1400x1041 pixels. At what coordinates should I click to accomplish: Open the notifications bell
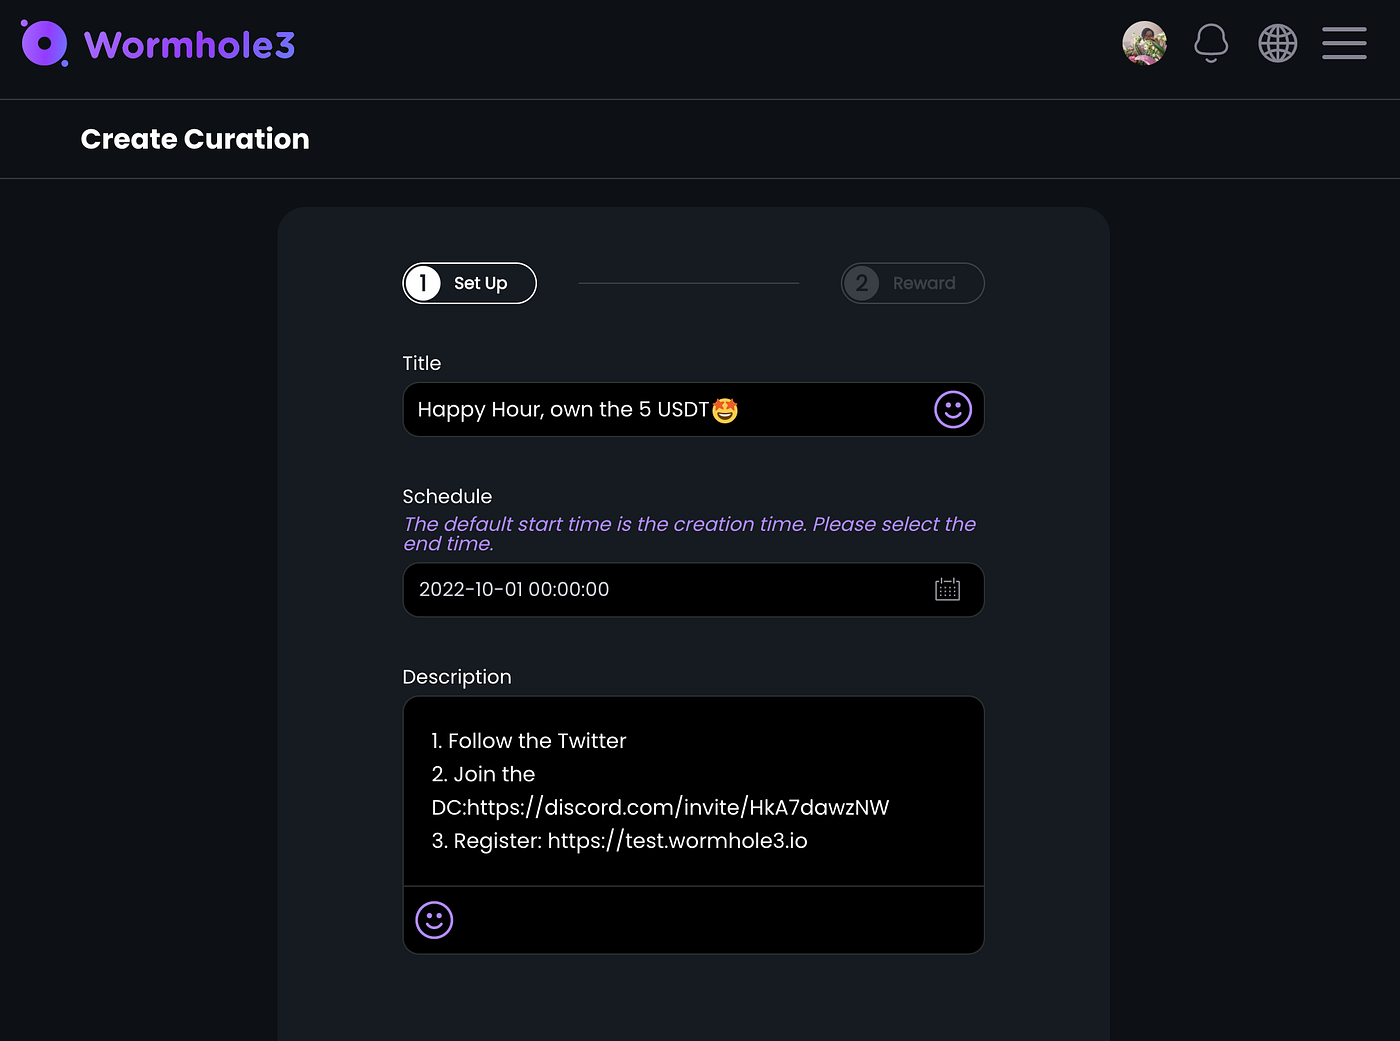point(1211,43)
